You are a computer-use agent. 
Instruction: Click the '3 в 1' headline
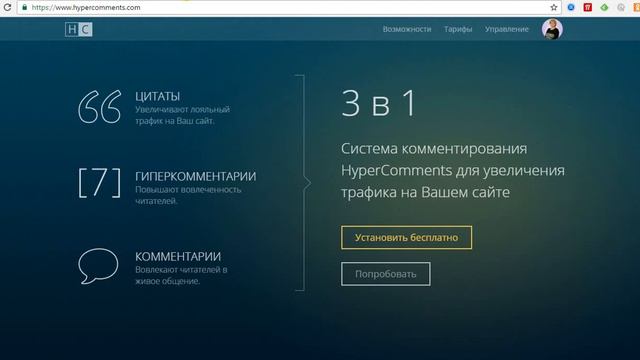[379, 104]
